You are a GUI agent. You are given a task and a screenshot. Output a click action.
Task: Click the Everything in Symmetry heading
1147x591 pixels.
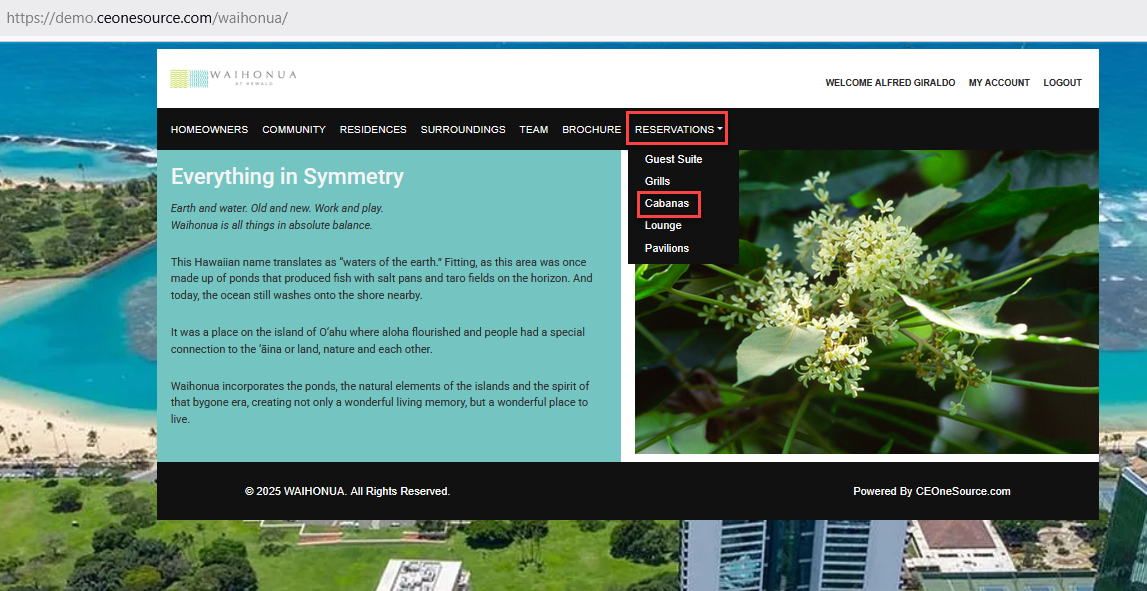pyautogui.click(x=287, y=177)
